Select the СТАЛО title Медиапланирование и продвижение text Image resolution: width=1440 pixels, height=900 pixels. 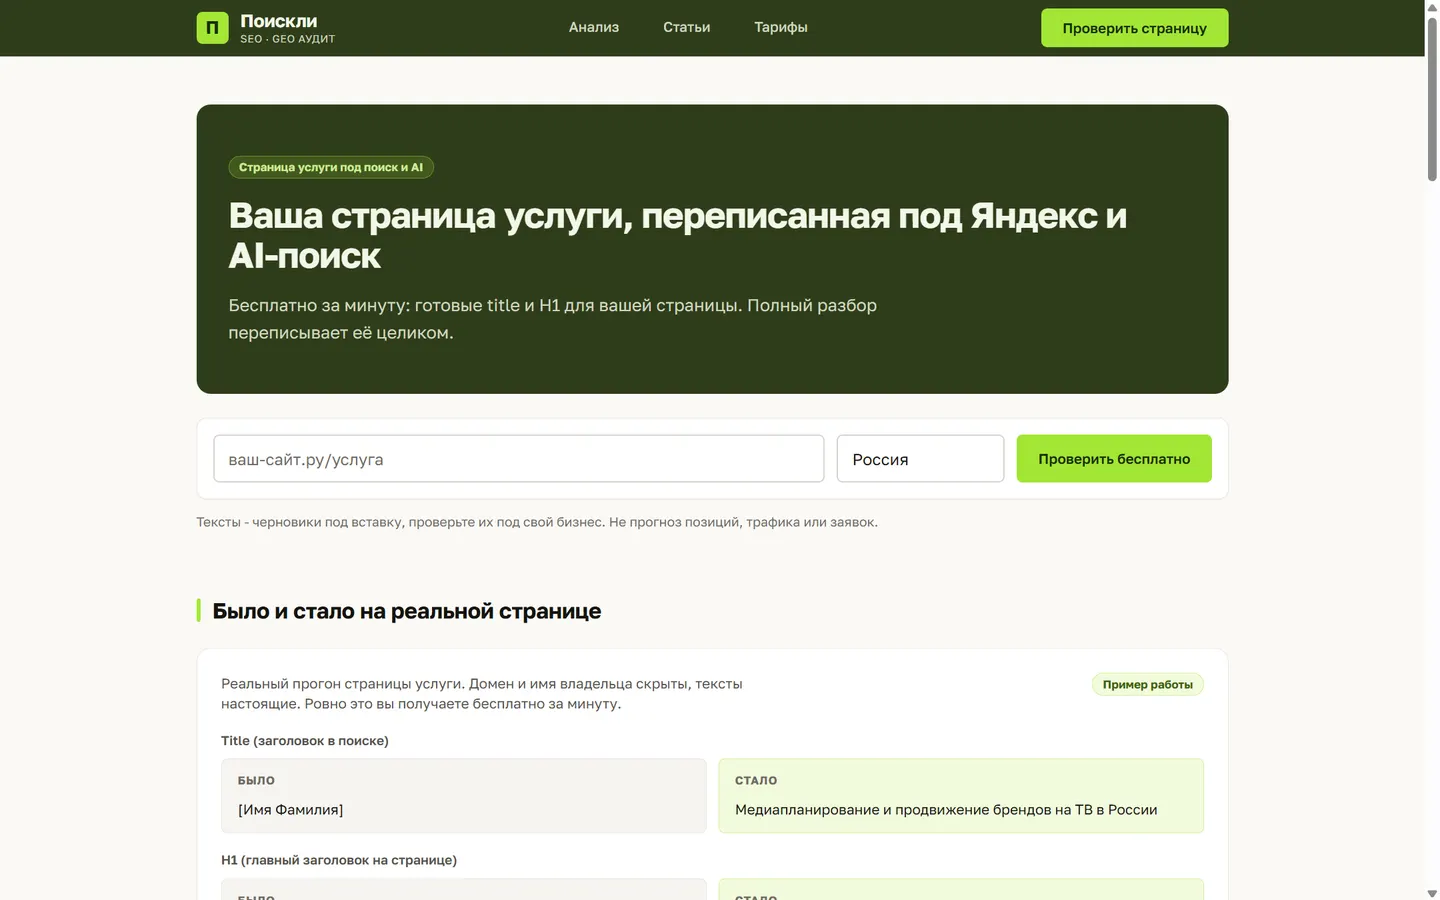click(x=946, y=810)
